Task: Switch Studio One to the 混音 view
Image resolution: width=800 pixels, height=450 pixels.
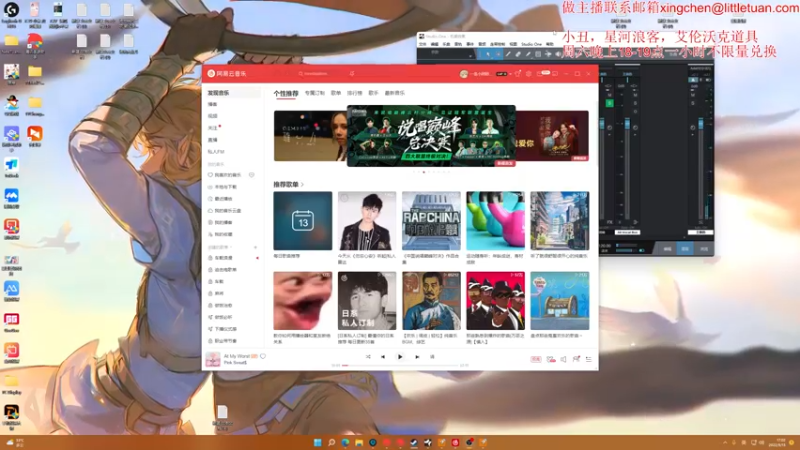Action: pos(685,249)
